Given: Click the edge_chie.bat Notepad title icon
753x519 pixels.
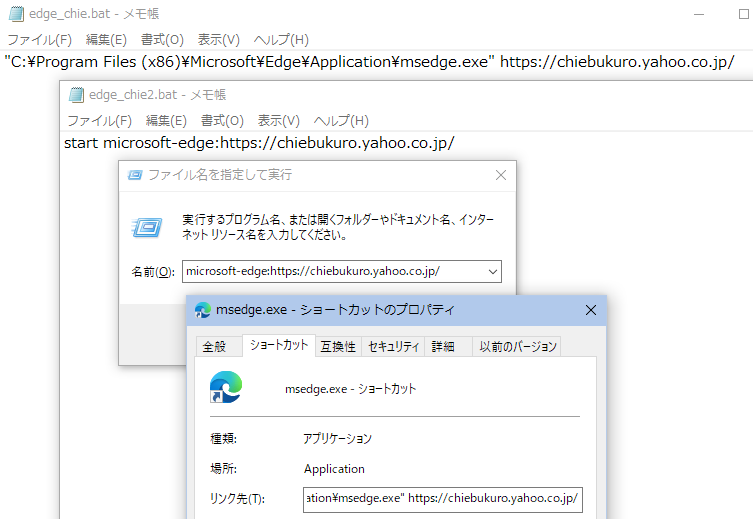Looking at the screenshot, I should pos(16,13).
